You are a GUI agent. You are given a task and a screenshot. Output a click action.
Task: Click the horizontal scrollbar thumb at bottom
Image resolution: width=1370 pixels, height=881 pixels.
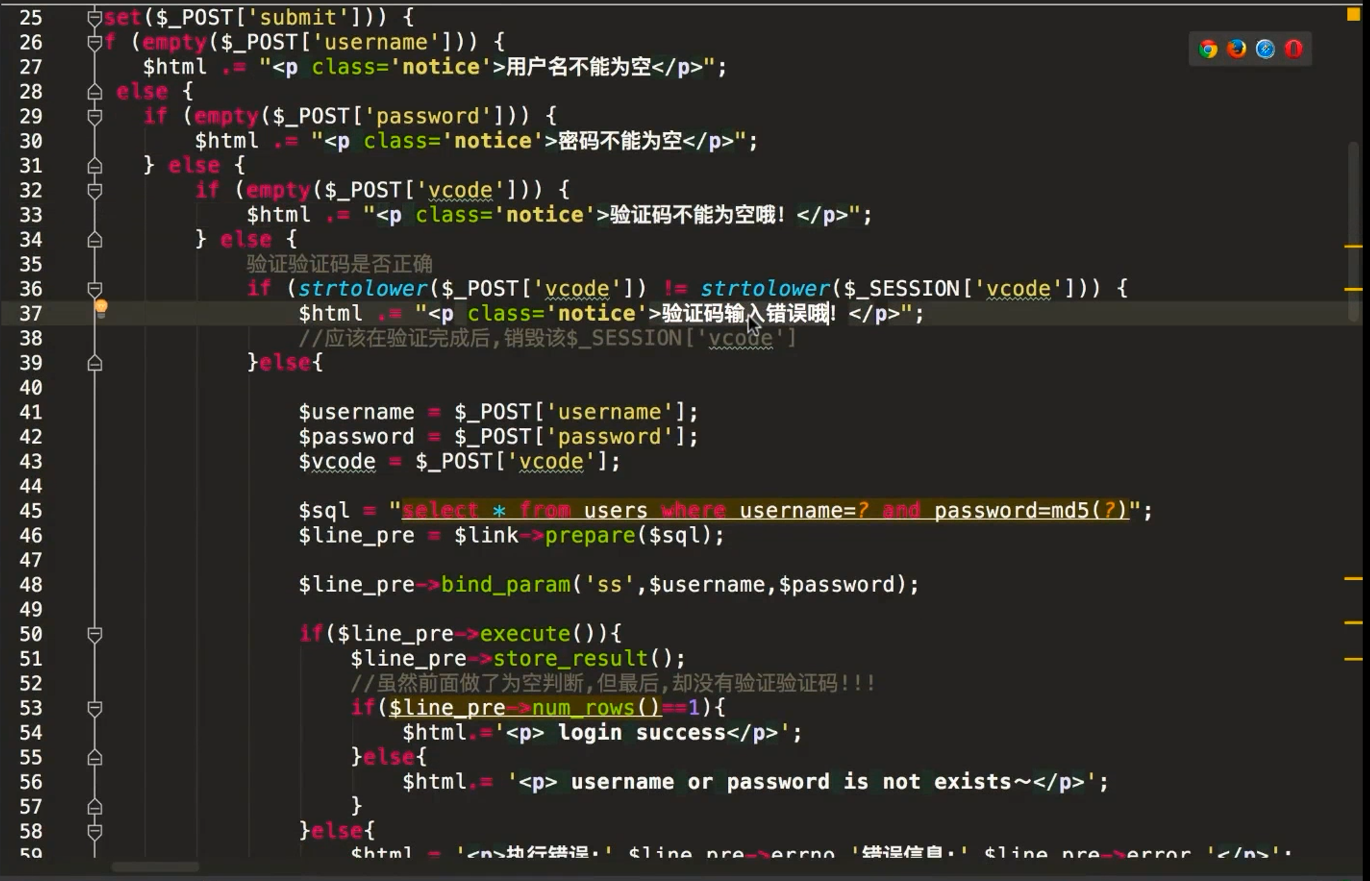(x=155, y=867)
